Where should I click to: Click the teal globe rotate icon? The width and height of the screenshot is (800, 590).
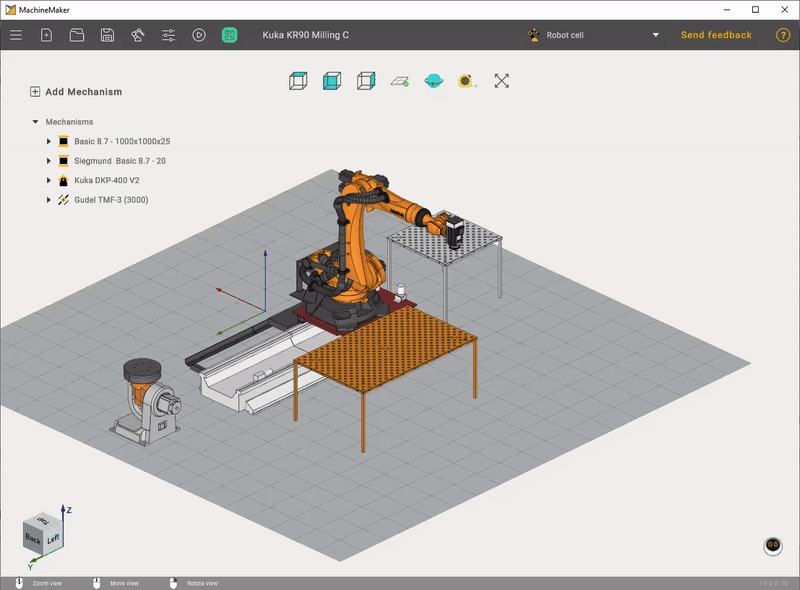tap(433, 80)
